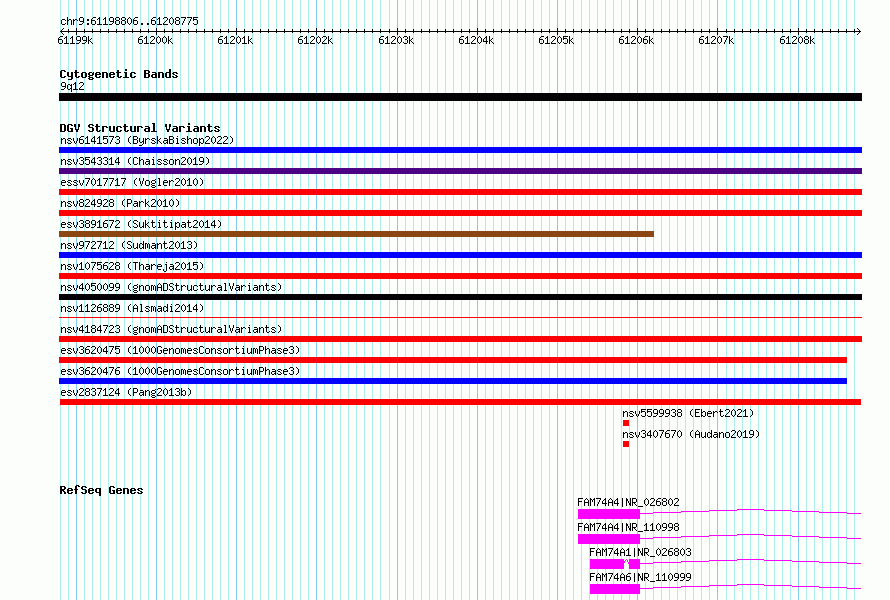Click the 61205k ruler tick label
Image resolution: width=890 pixels, height=600 pixels.
pos(556,40)
